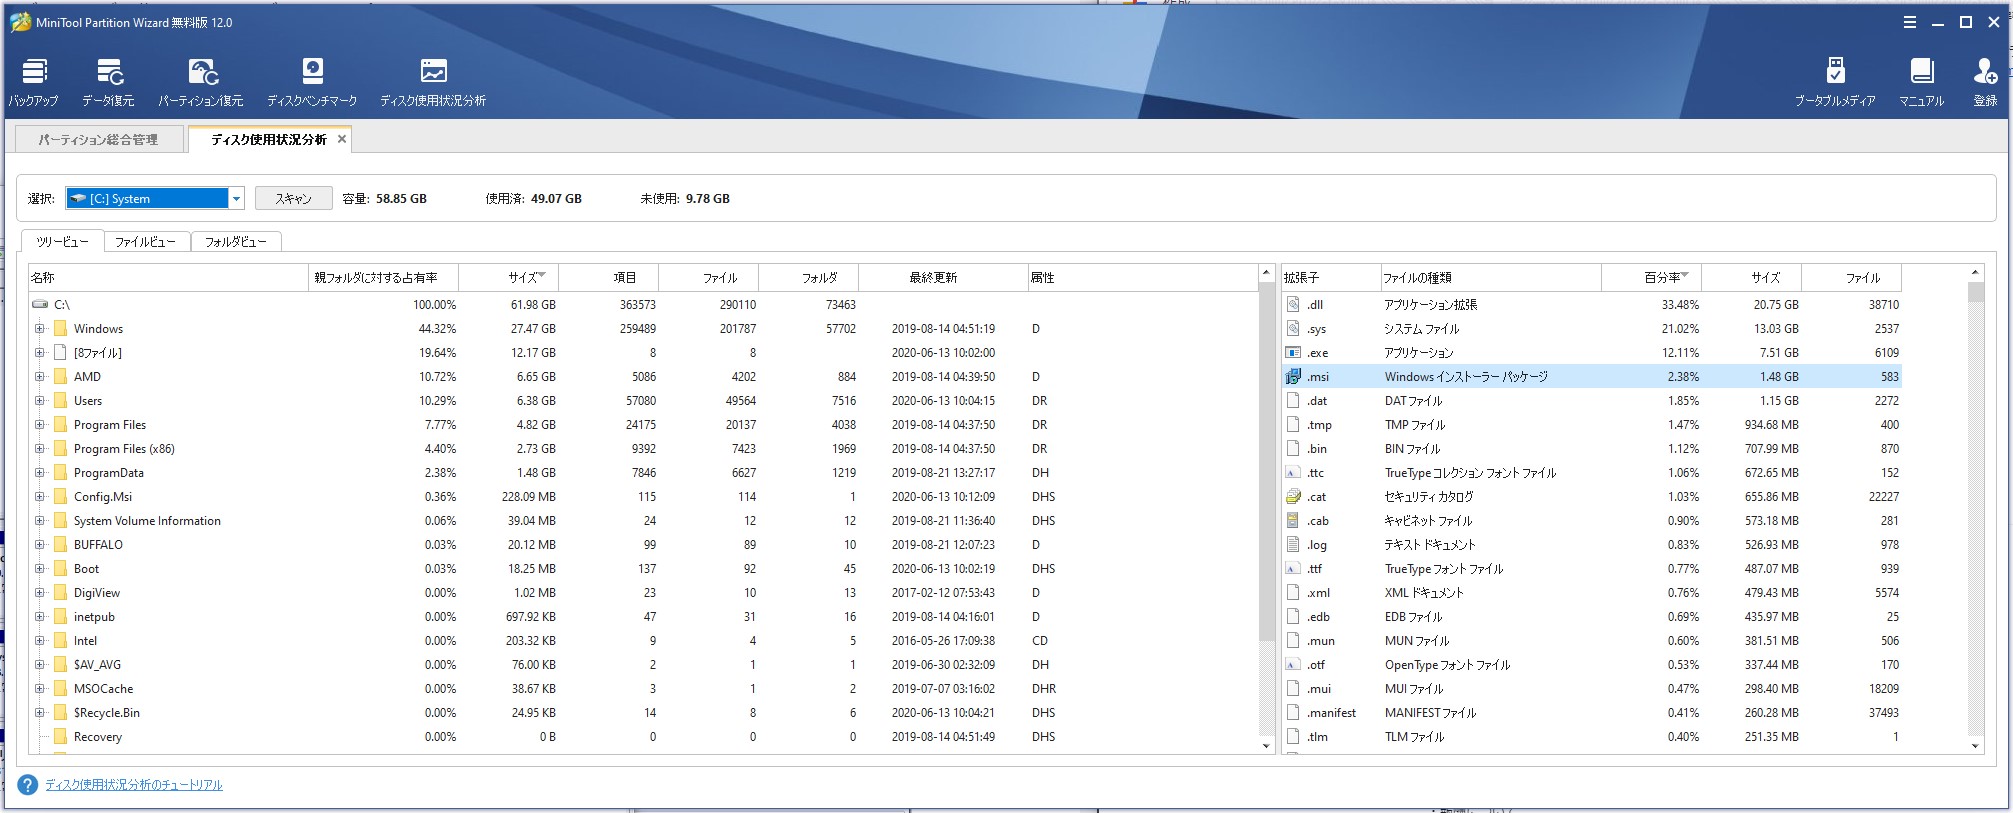Select the inetpub folder row
2013x813 pixels.
643,616
